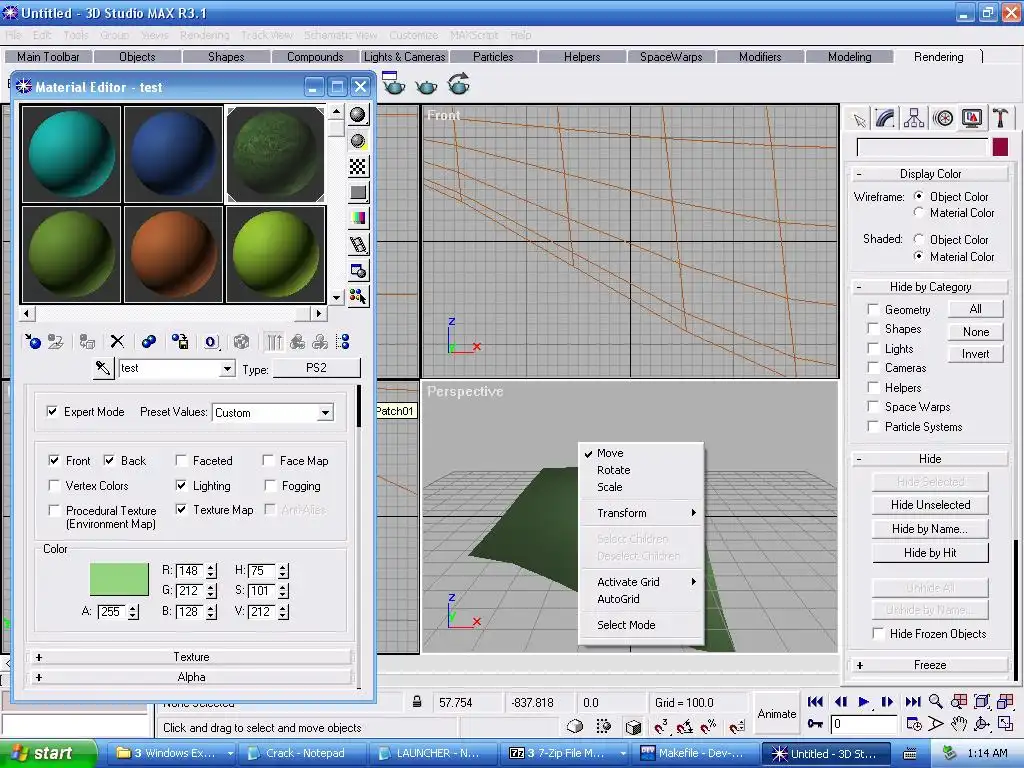The image size is (1024, 768).
Task: Switch to Modifiers toolbar tab
Action: click(760, 57)
